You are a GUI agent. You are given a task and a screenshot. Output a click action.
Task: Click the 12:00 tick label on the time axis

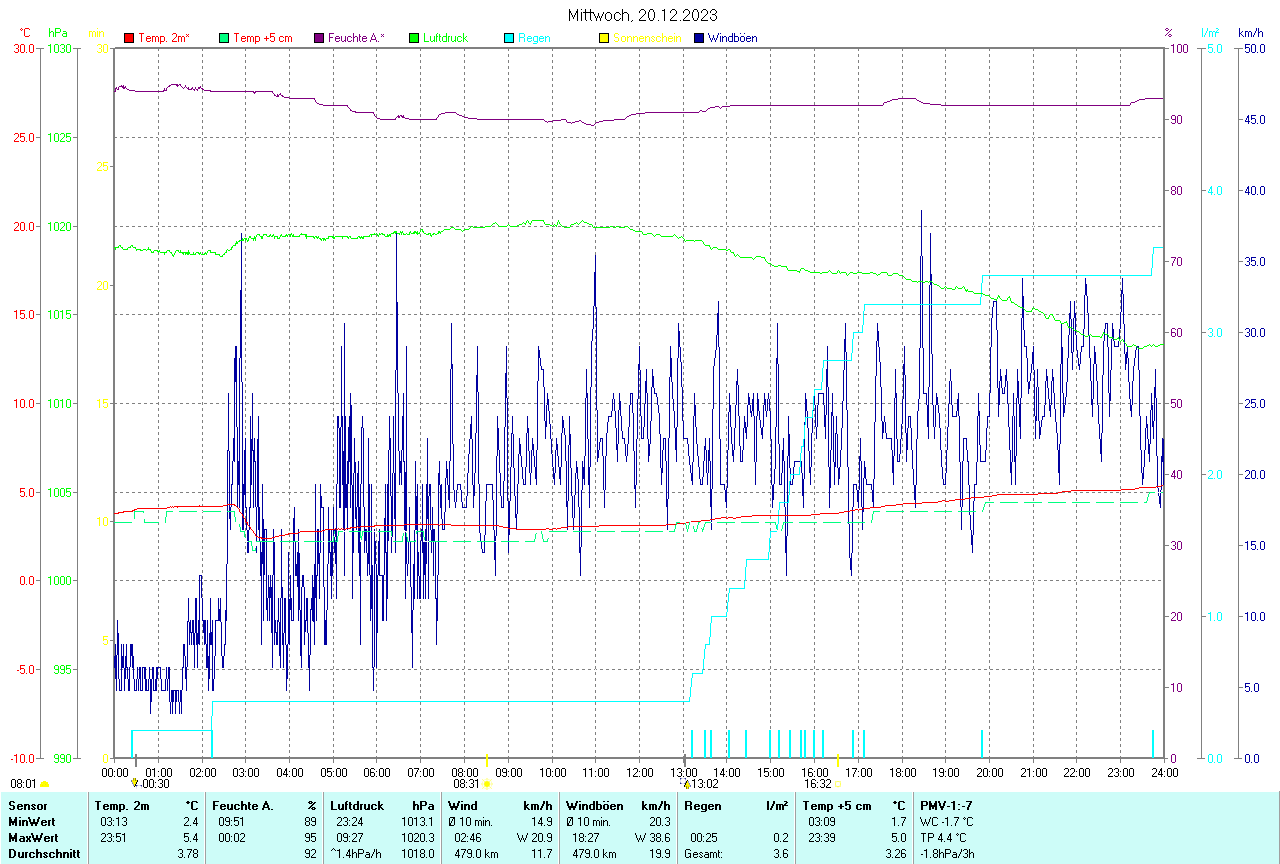tap(640, 773)
